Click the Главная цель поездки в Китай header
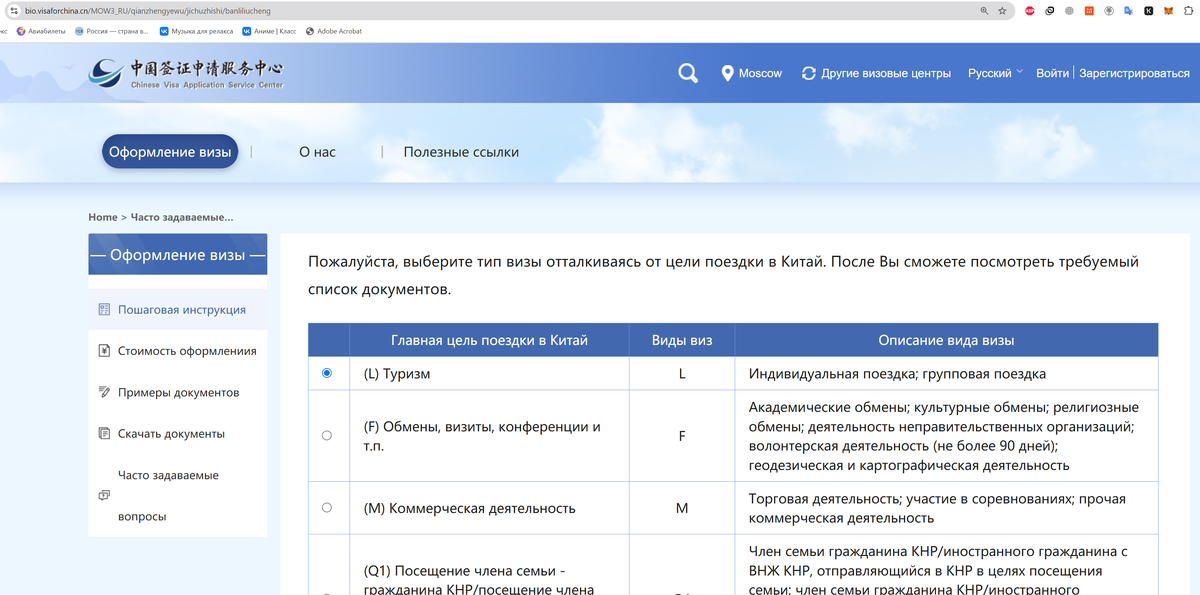 click(489, 340)
